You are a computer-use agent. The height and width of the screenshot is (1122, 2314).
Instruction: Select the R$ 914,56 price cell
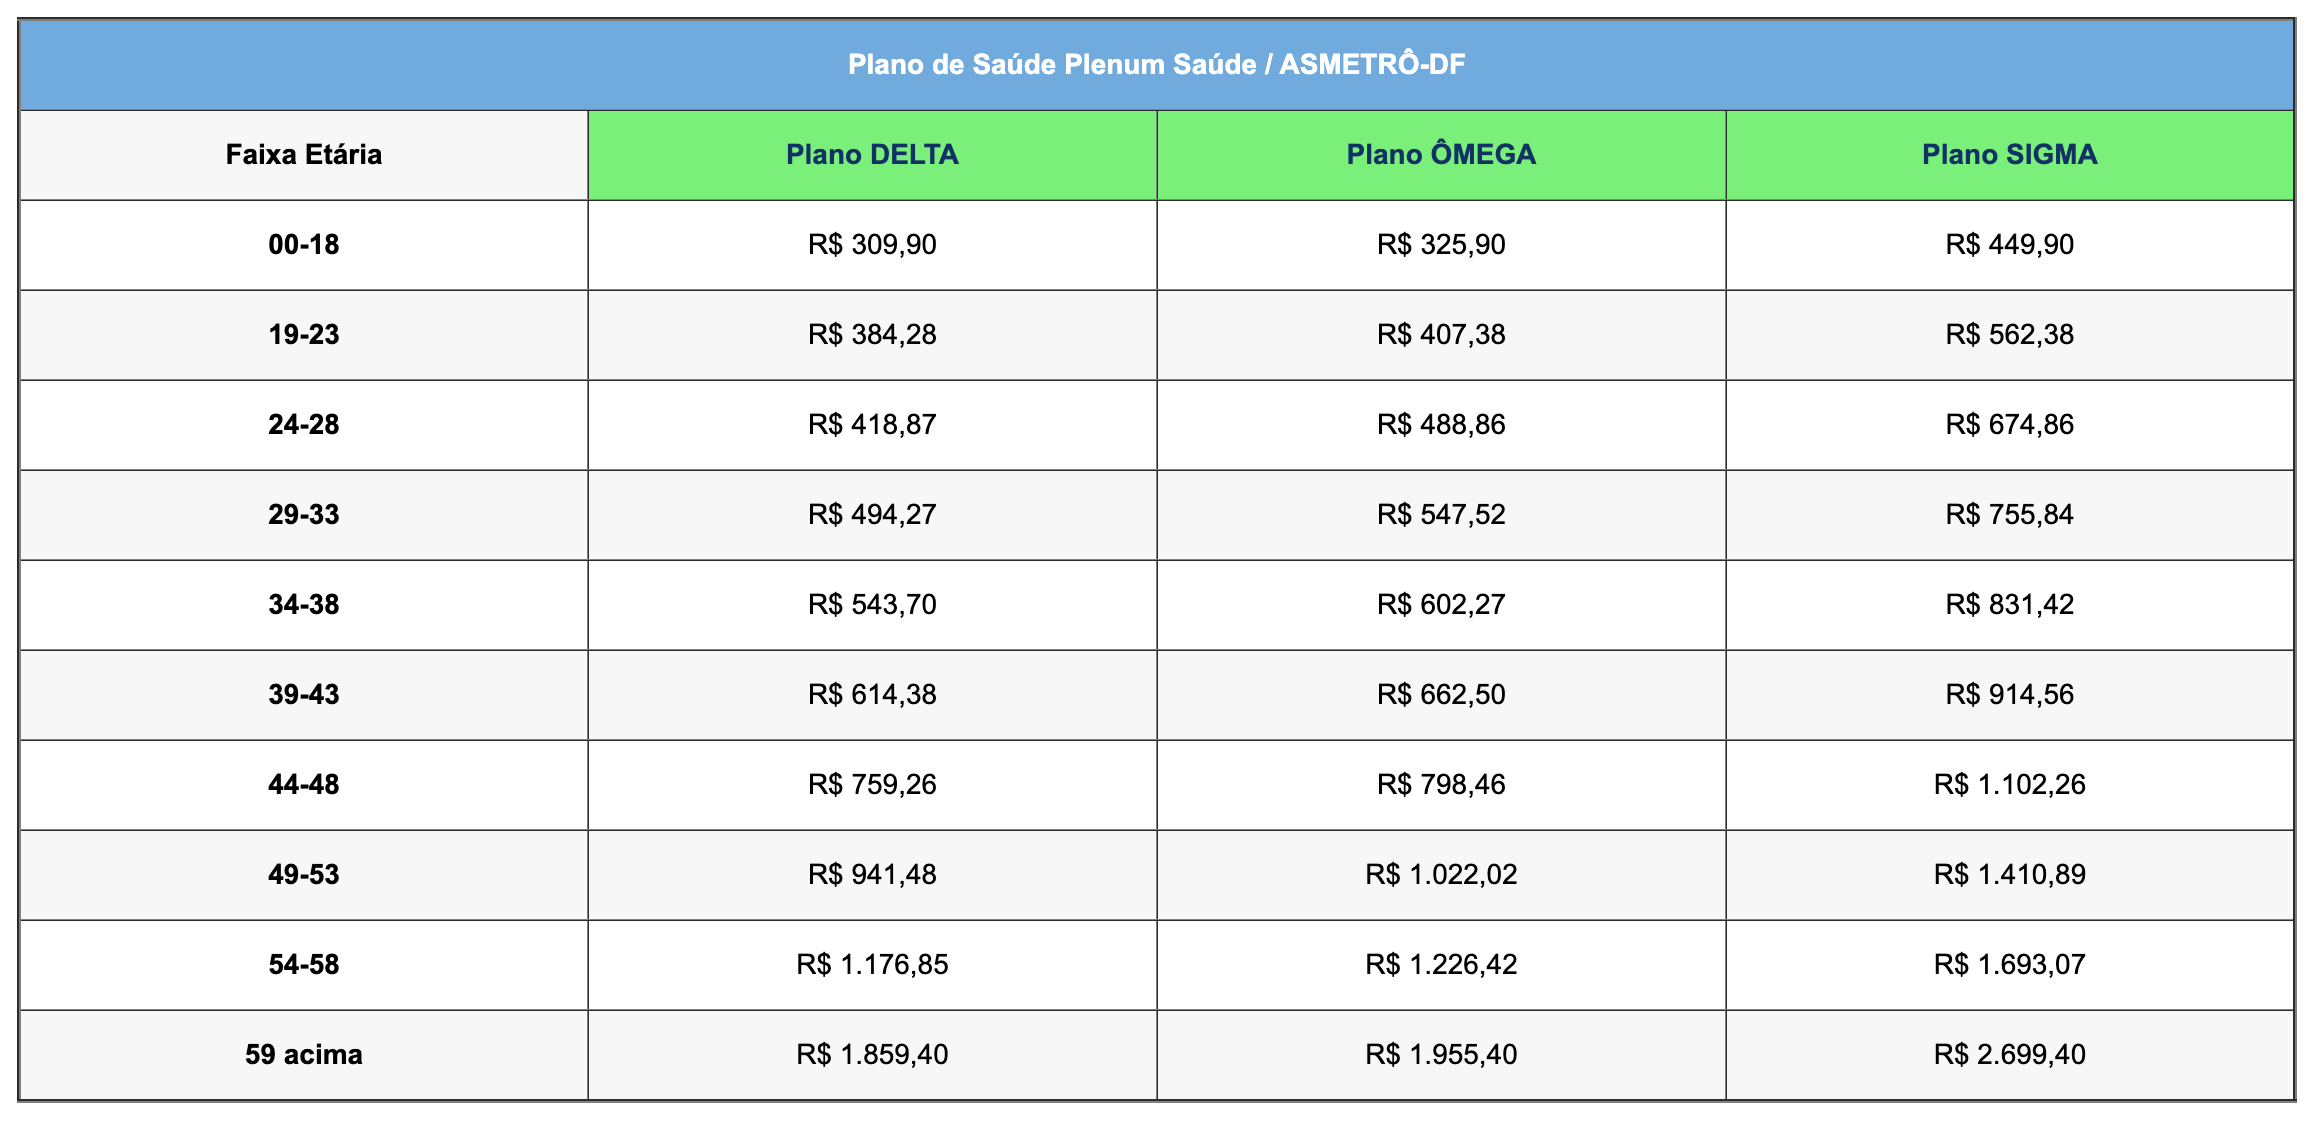[2009, 695]
